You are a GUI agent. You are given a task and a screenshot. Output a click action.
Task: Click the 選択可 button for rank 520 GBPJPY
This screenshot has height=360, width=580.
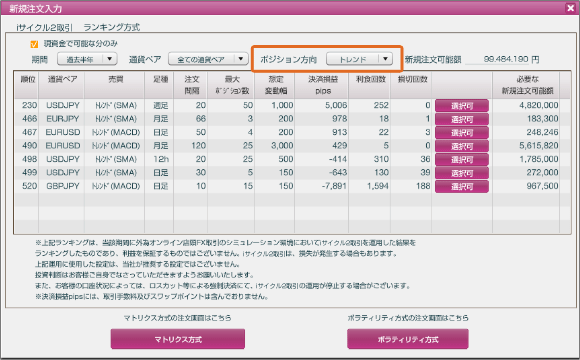tap(462, 186)
